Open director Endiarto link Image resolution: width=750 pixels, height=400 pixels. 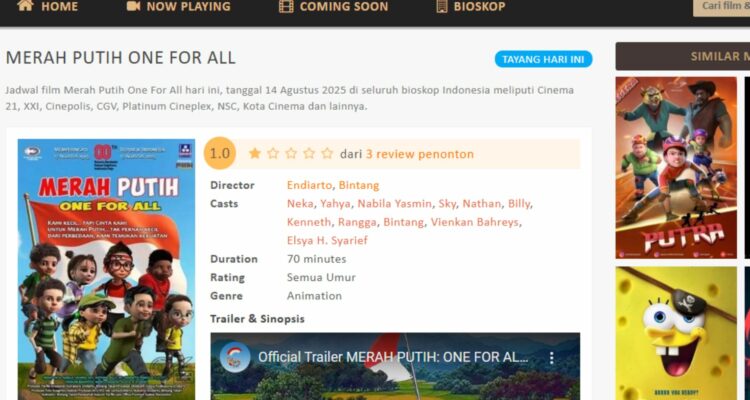click(x=309, y=185)
